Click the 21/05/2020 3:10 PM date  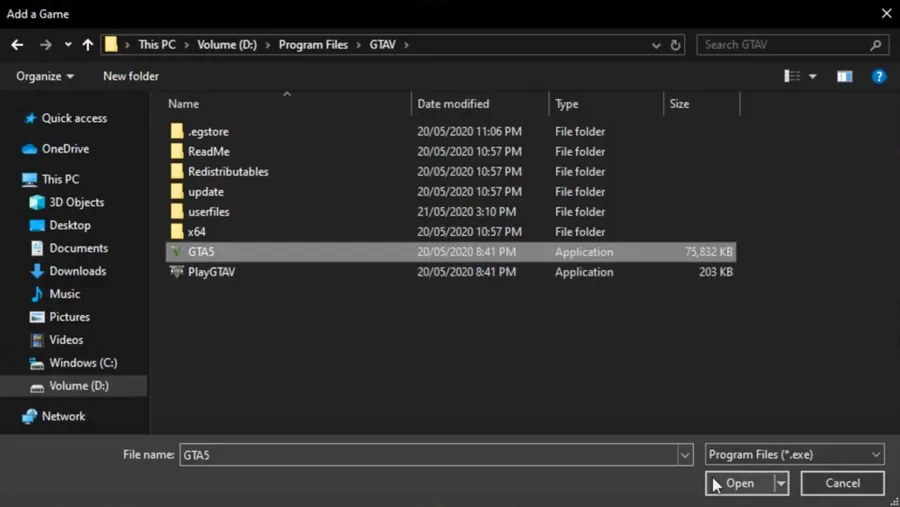[x=467, y=212]
